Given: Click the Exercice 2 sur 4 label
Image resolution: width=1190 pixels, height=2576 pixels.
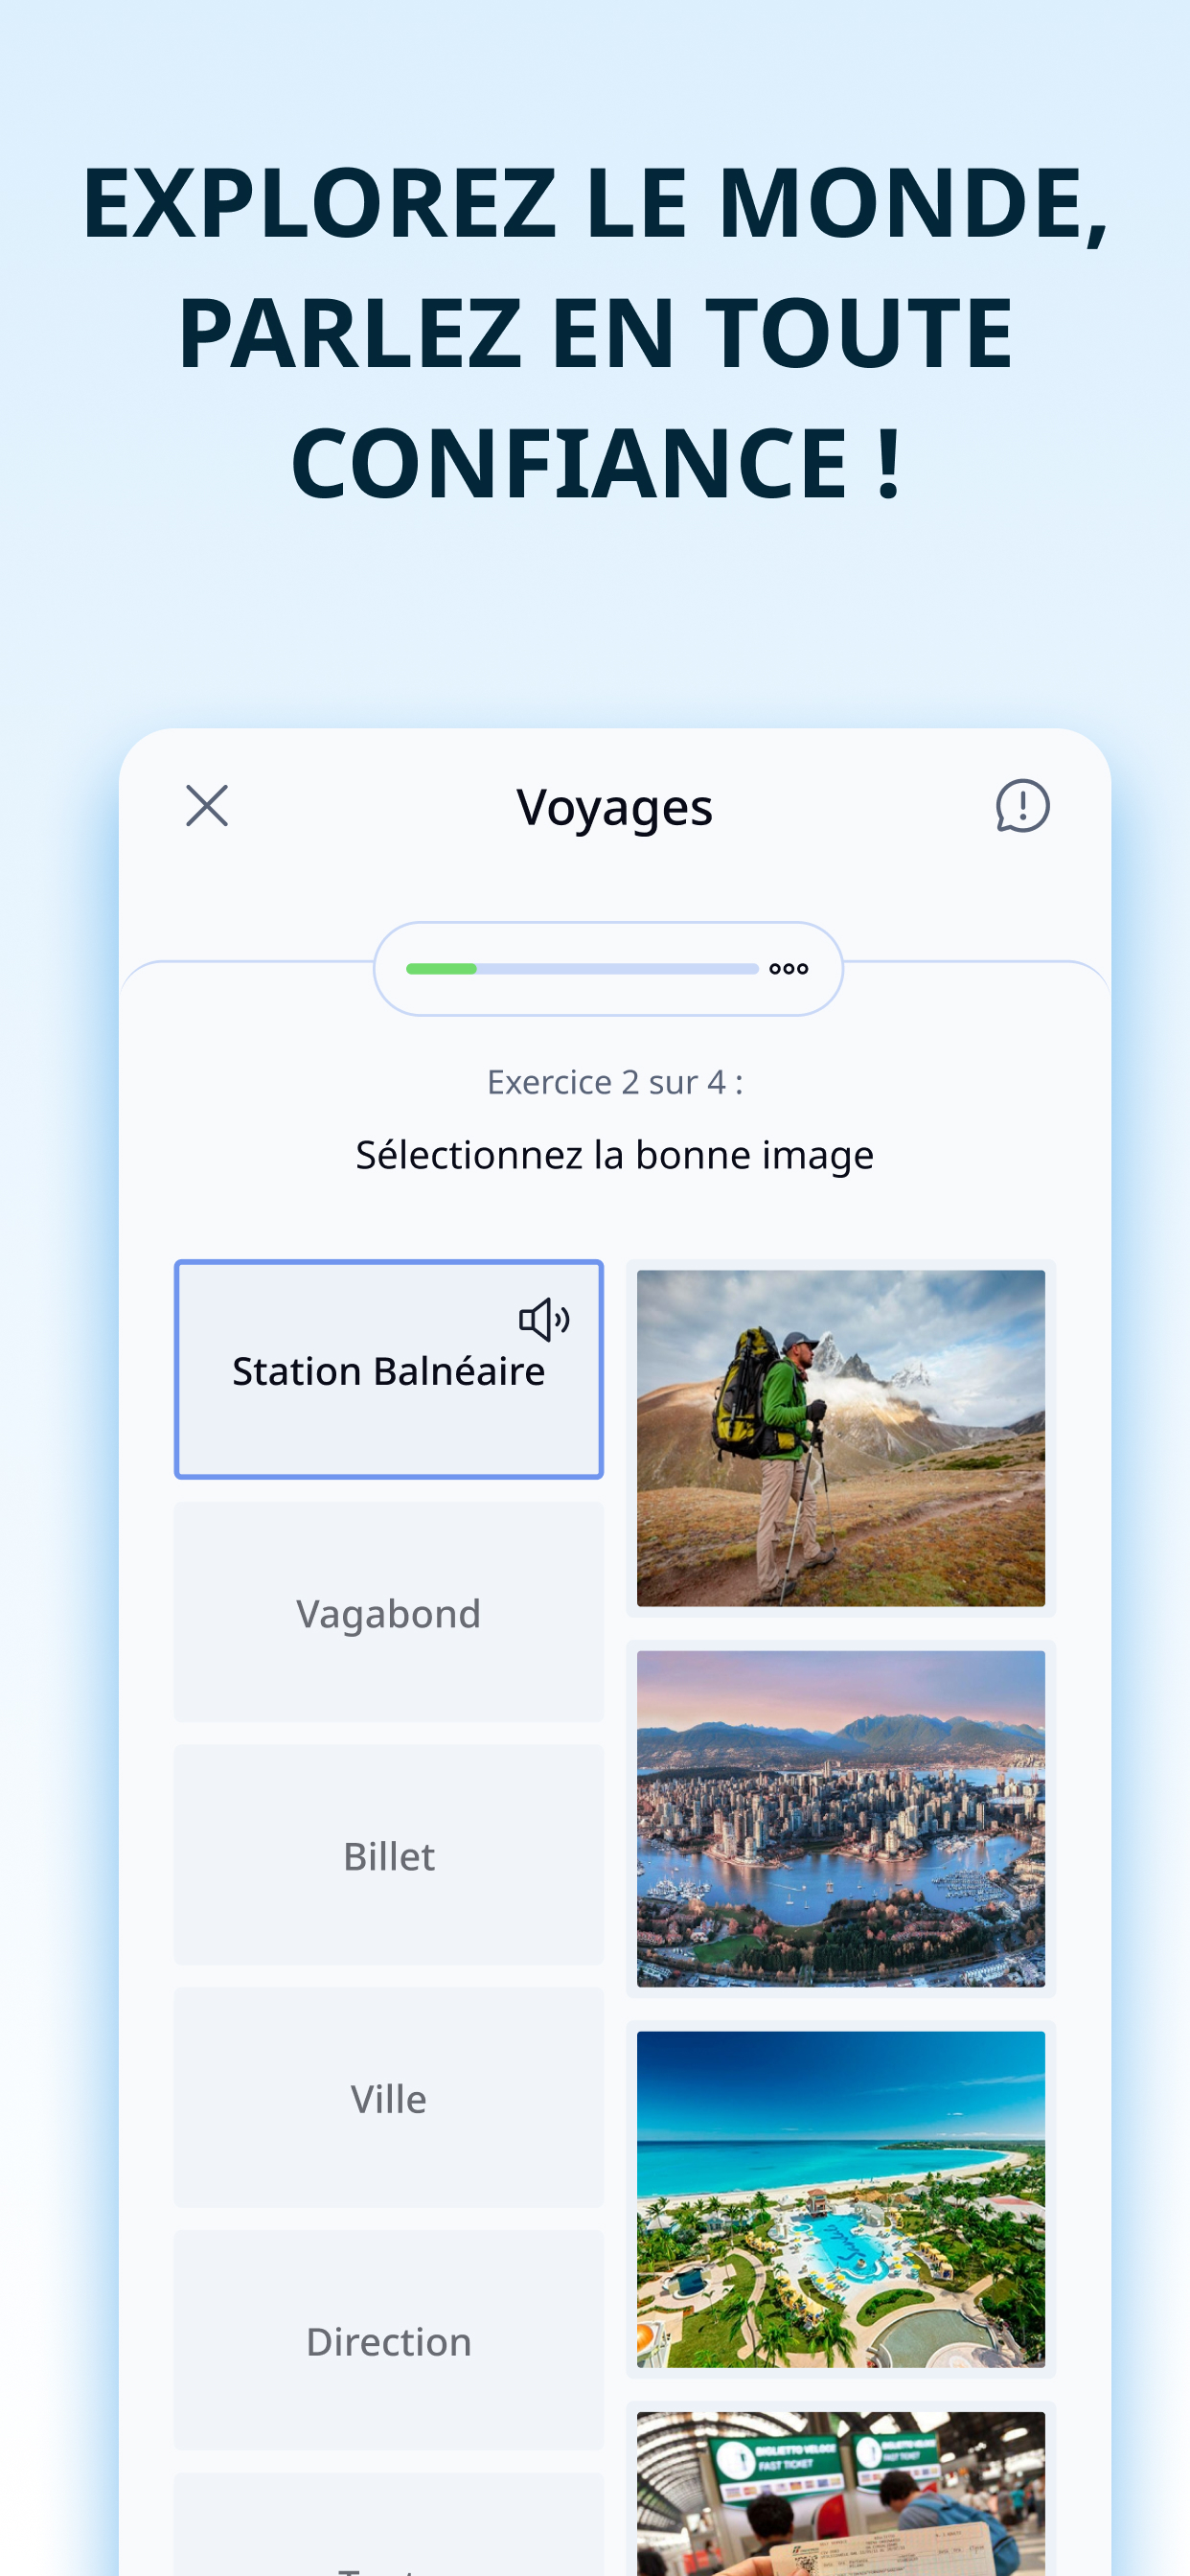Looking at the screenshot, I should (614, 1082).
